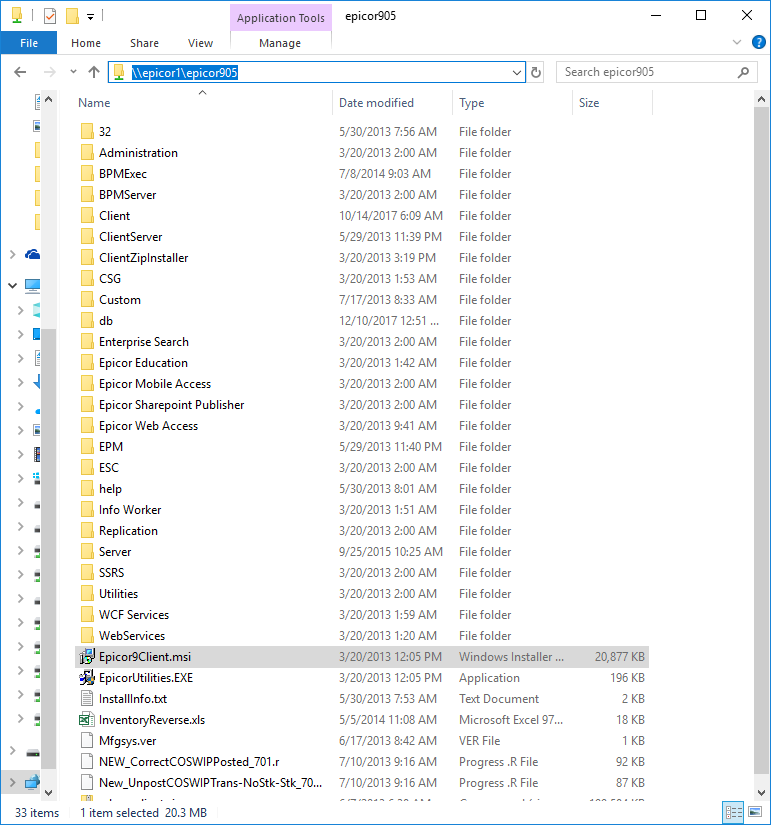This screenshot has height=825, width=771.
Task: Switch to large thumbnails view layout
Action: click(755, 812)
